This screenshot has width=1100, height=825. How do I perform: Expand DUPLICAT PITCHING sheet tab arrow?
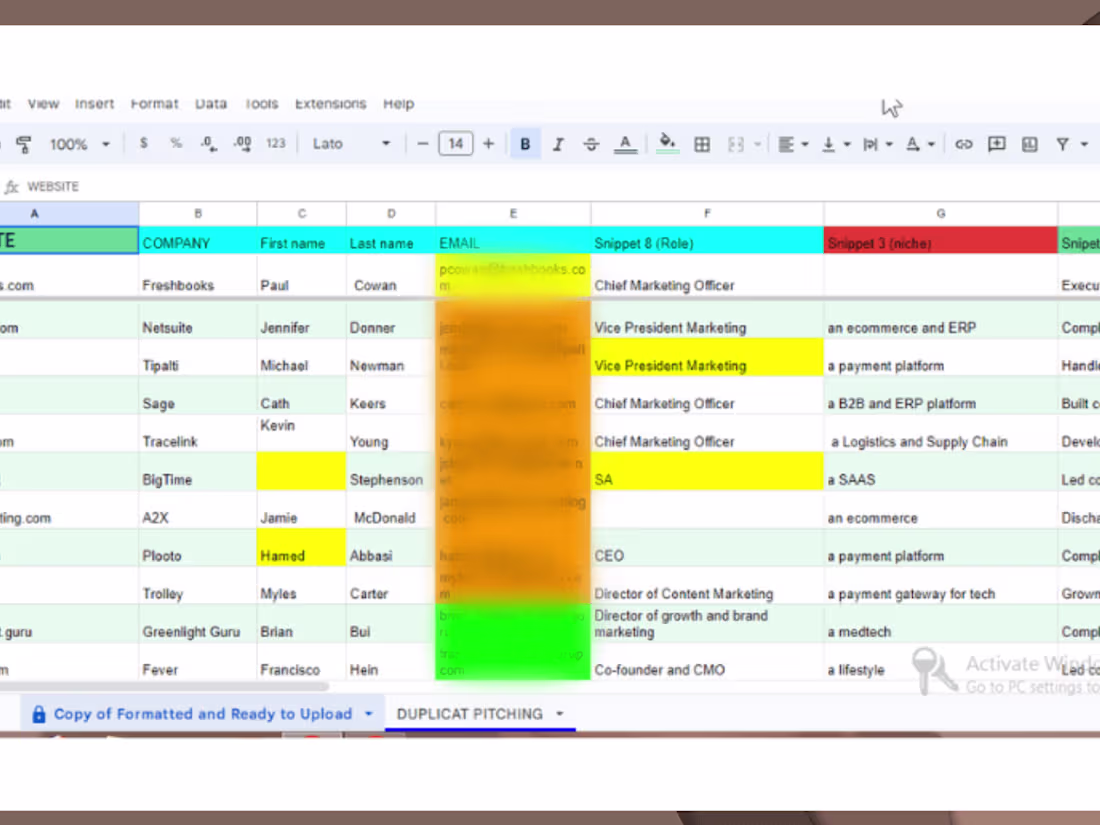click(560, 713)
